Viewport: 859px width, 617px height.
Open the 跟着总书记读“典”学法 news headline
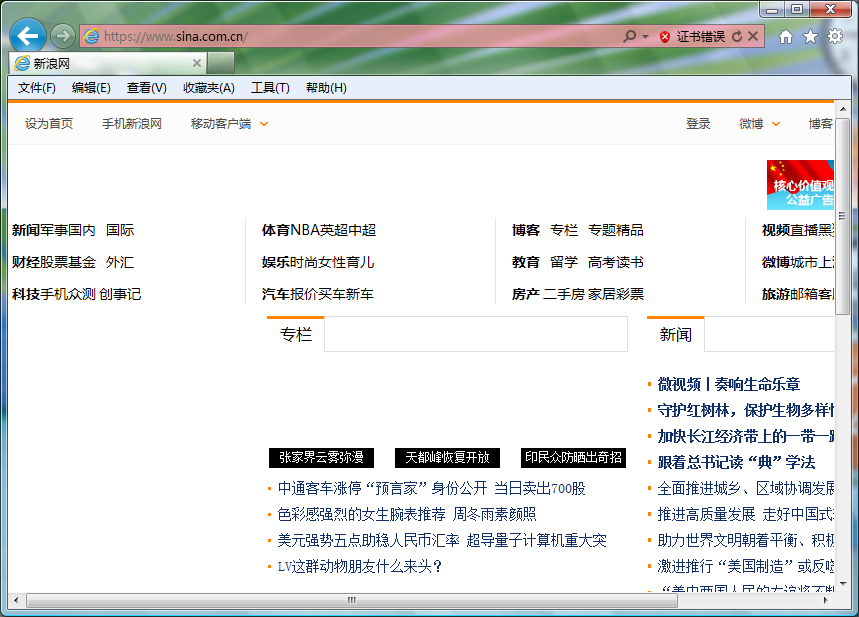coord(736,462)
